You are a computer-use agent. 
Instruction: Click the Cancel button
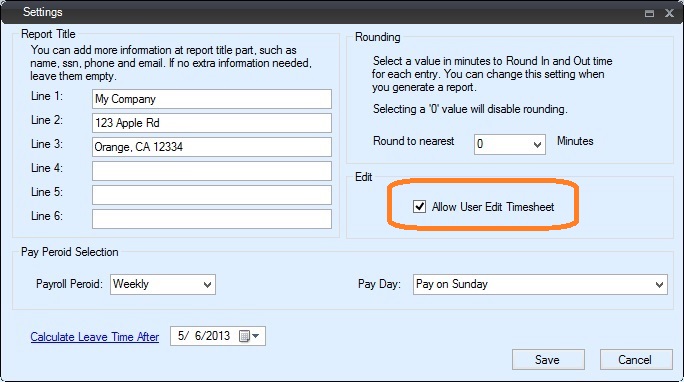pyautogui.click(x=636, y=360)
